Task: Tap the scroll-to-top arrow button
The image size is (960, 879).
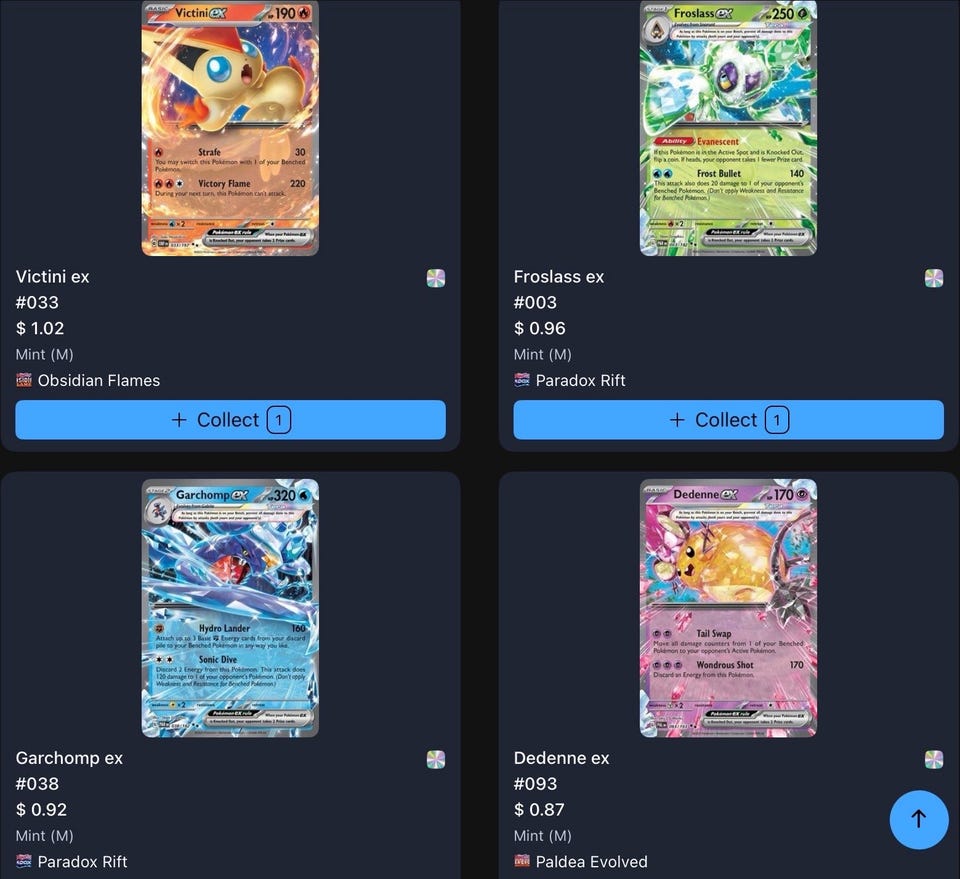Action: point(918,820)
